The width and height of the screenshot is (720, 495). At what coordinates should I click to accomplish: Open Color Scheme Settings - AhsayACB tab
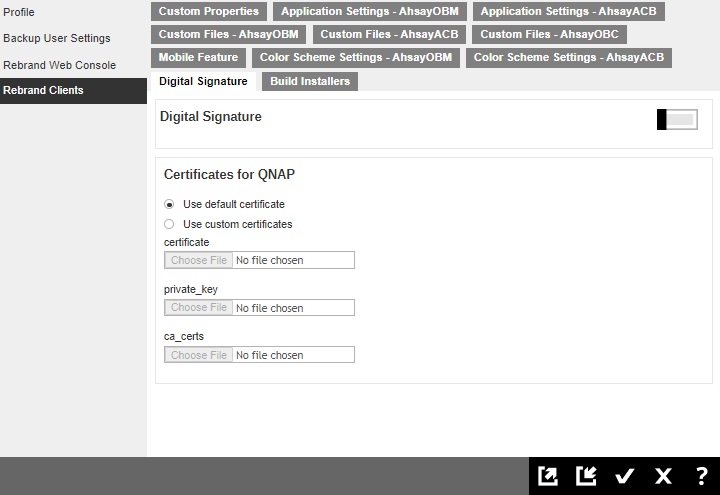pyautogui.click(x=568, y=58)
